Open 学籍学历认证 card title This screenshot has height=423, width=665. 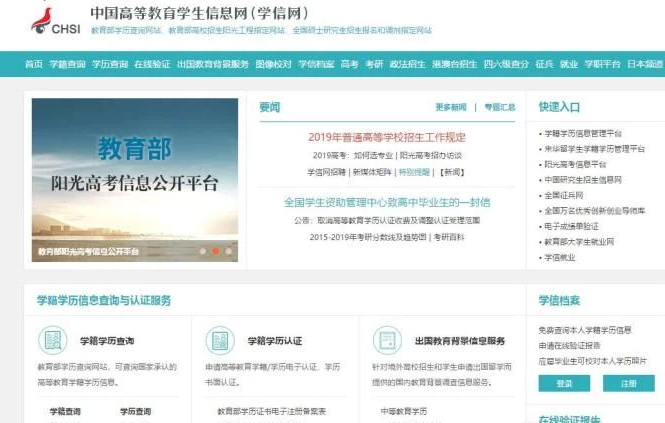275,341
